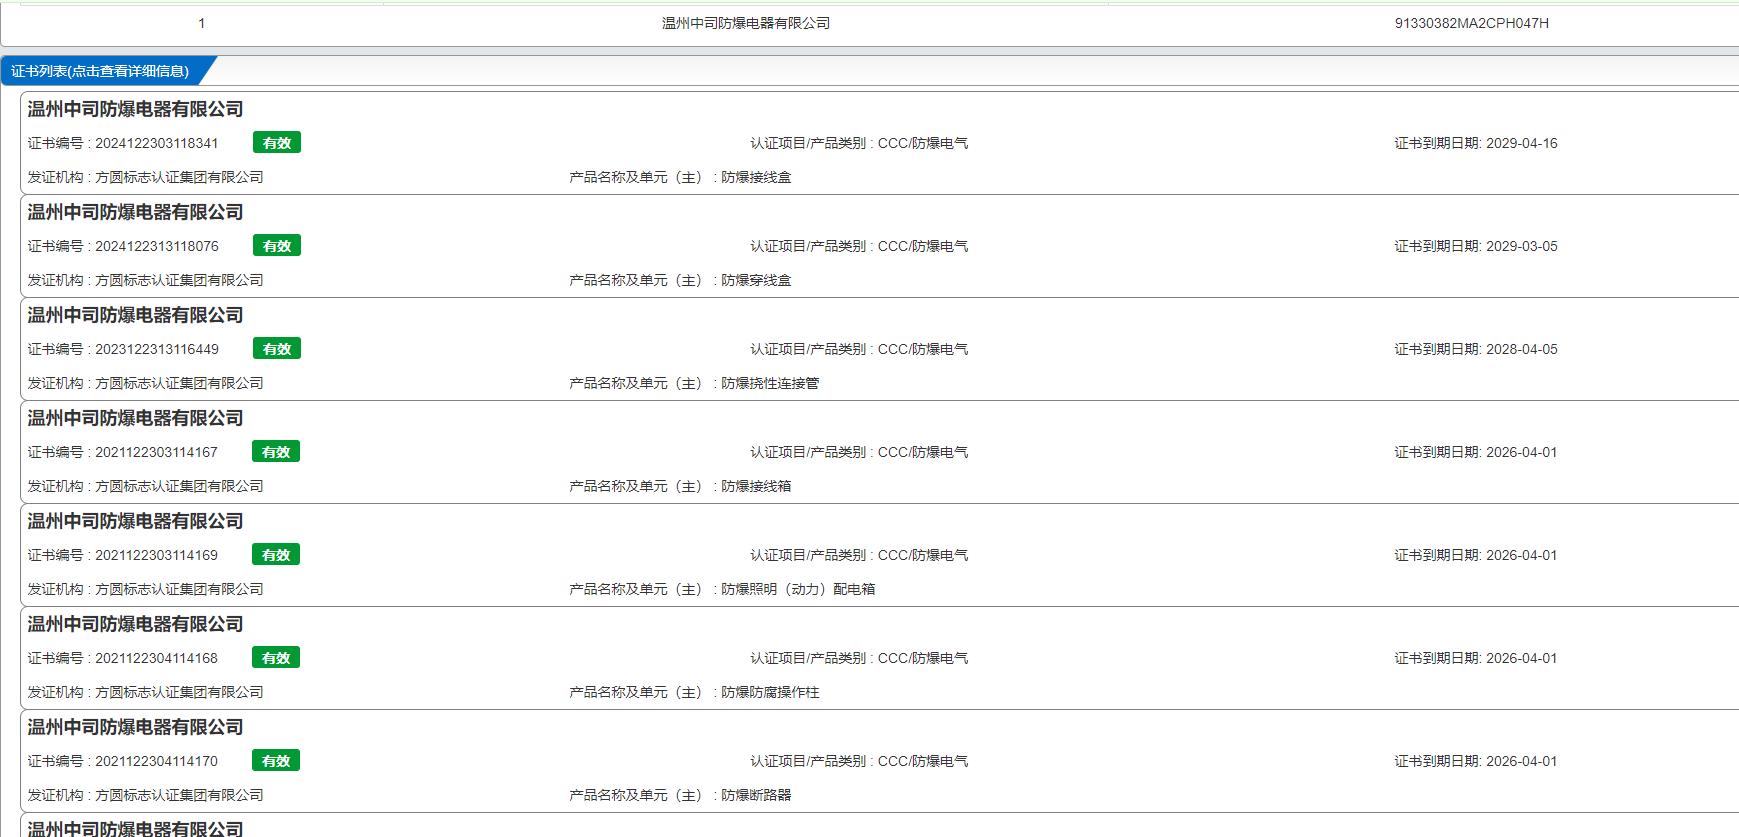Image resolution: width=1739 pixels, height=837 pixels.
Task: Open certificate 2021122303114167 details
Action: click(x=156, y=452)
